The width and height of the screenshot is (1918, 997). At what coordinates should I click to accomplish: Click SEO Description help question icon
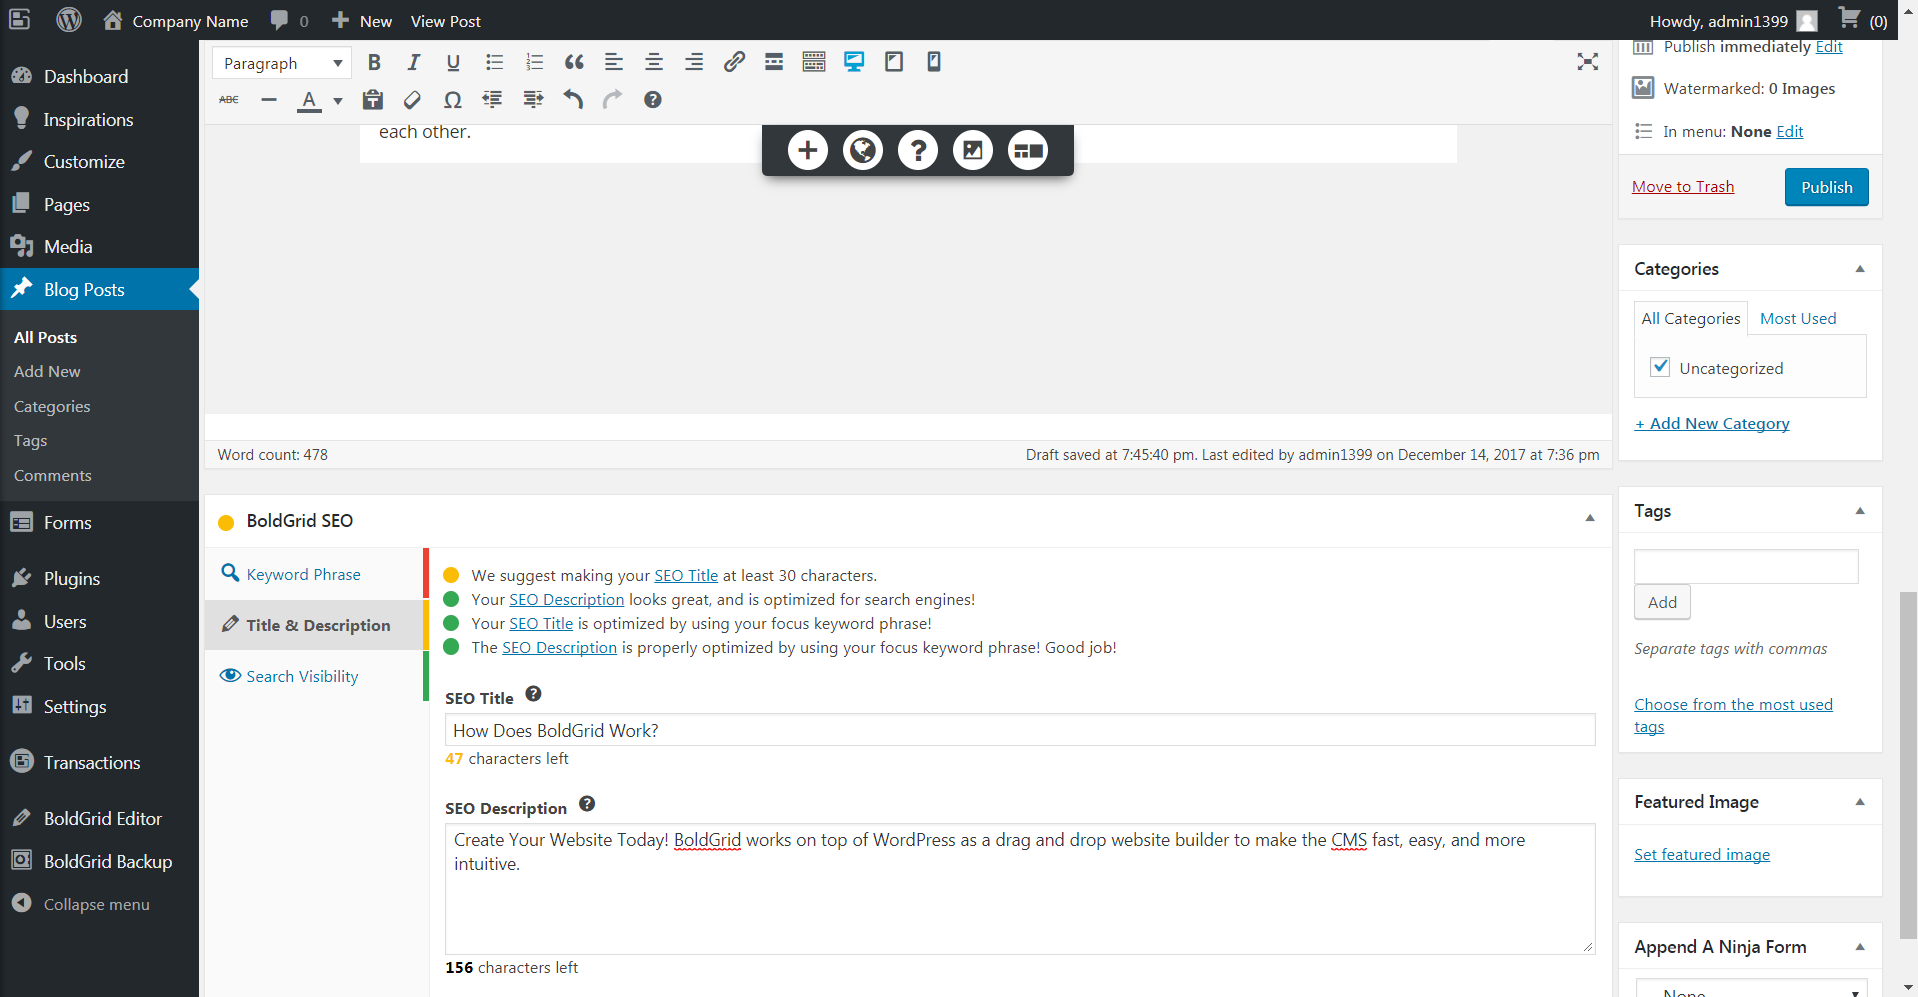pyautogui.click(x=587, y=804)
